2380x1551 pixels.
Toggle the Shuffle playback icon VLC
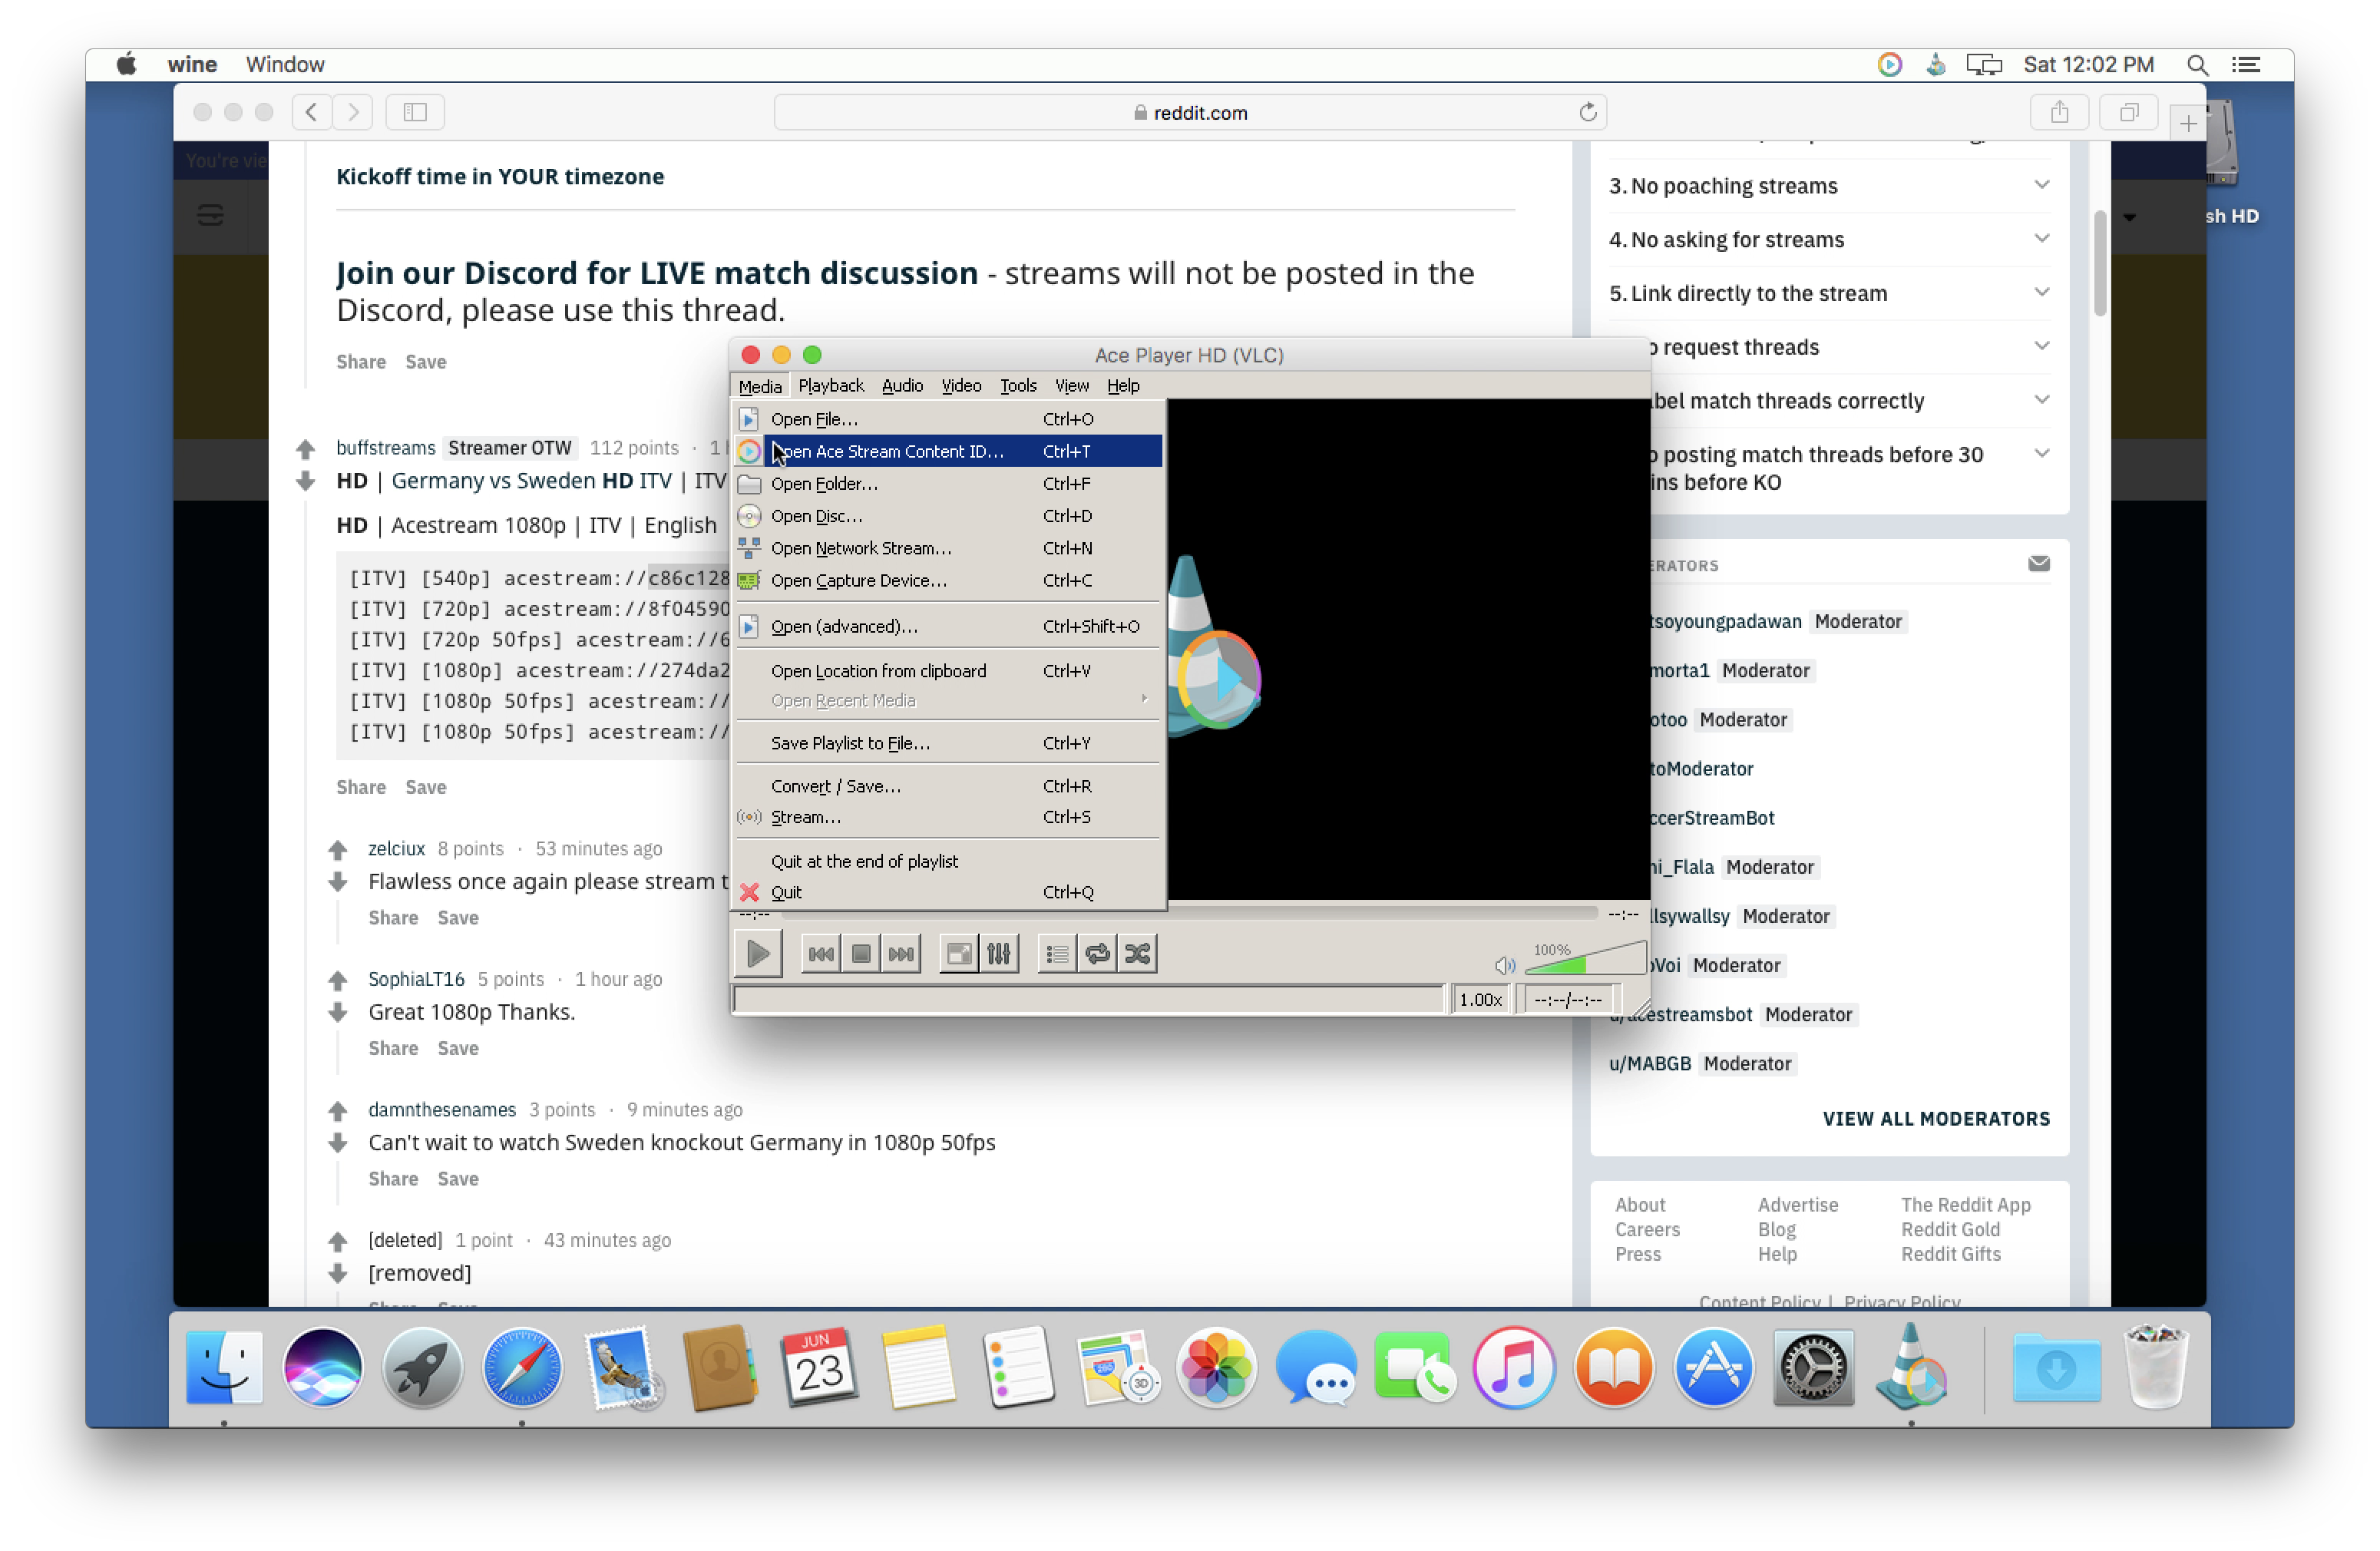1138,952
